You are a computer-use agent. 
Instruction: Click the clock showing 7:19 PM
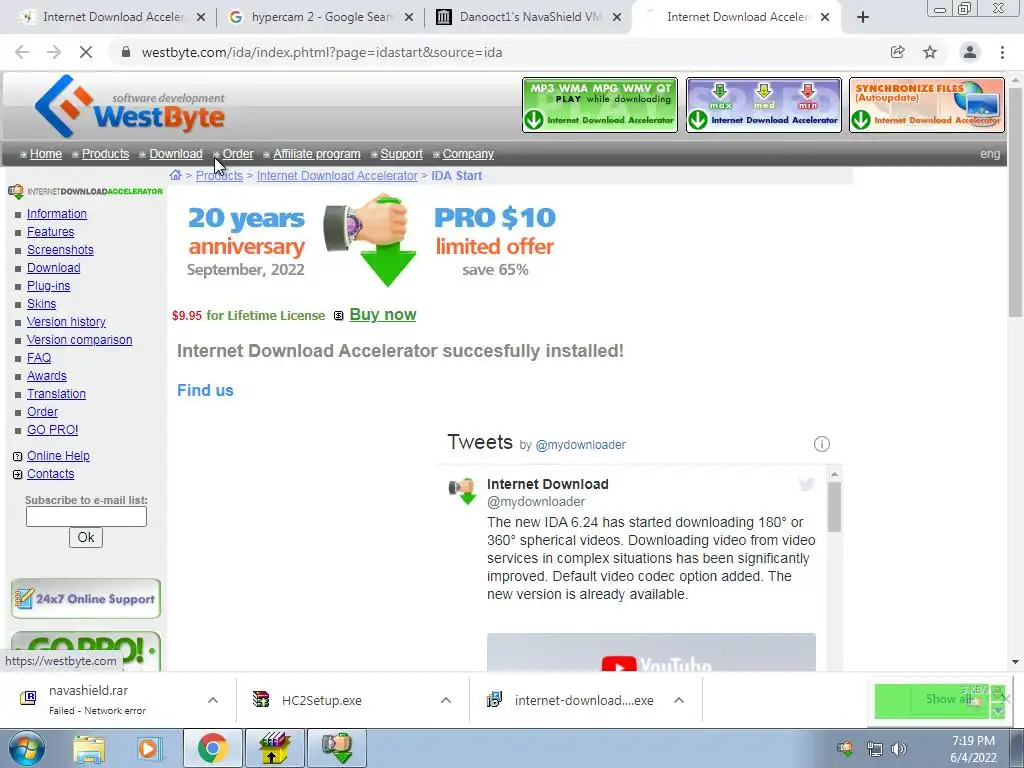coord(973,741)
